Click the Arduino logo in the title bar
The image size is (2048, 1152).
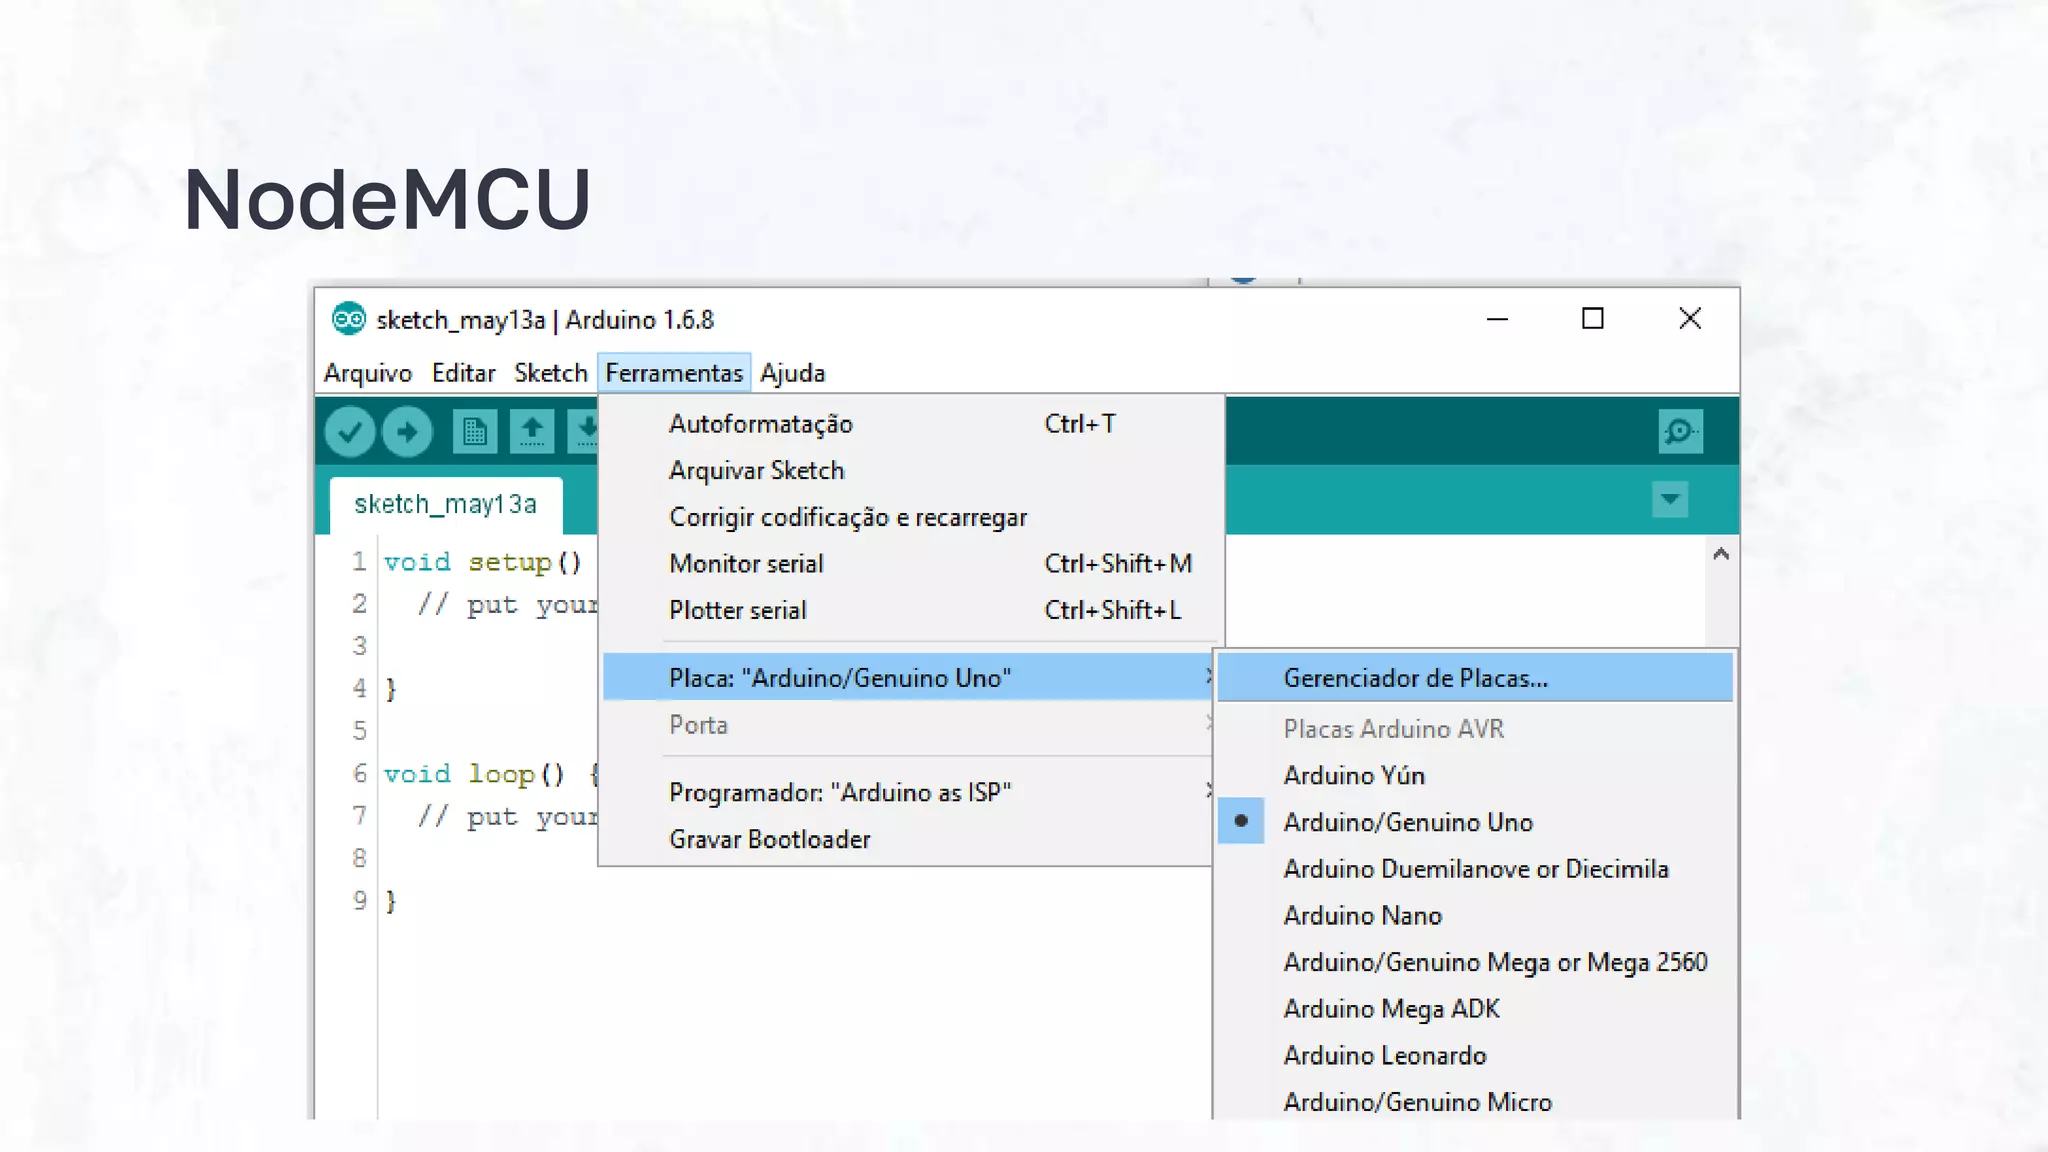tap(348, 319)
